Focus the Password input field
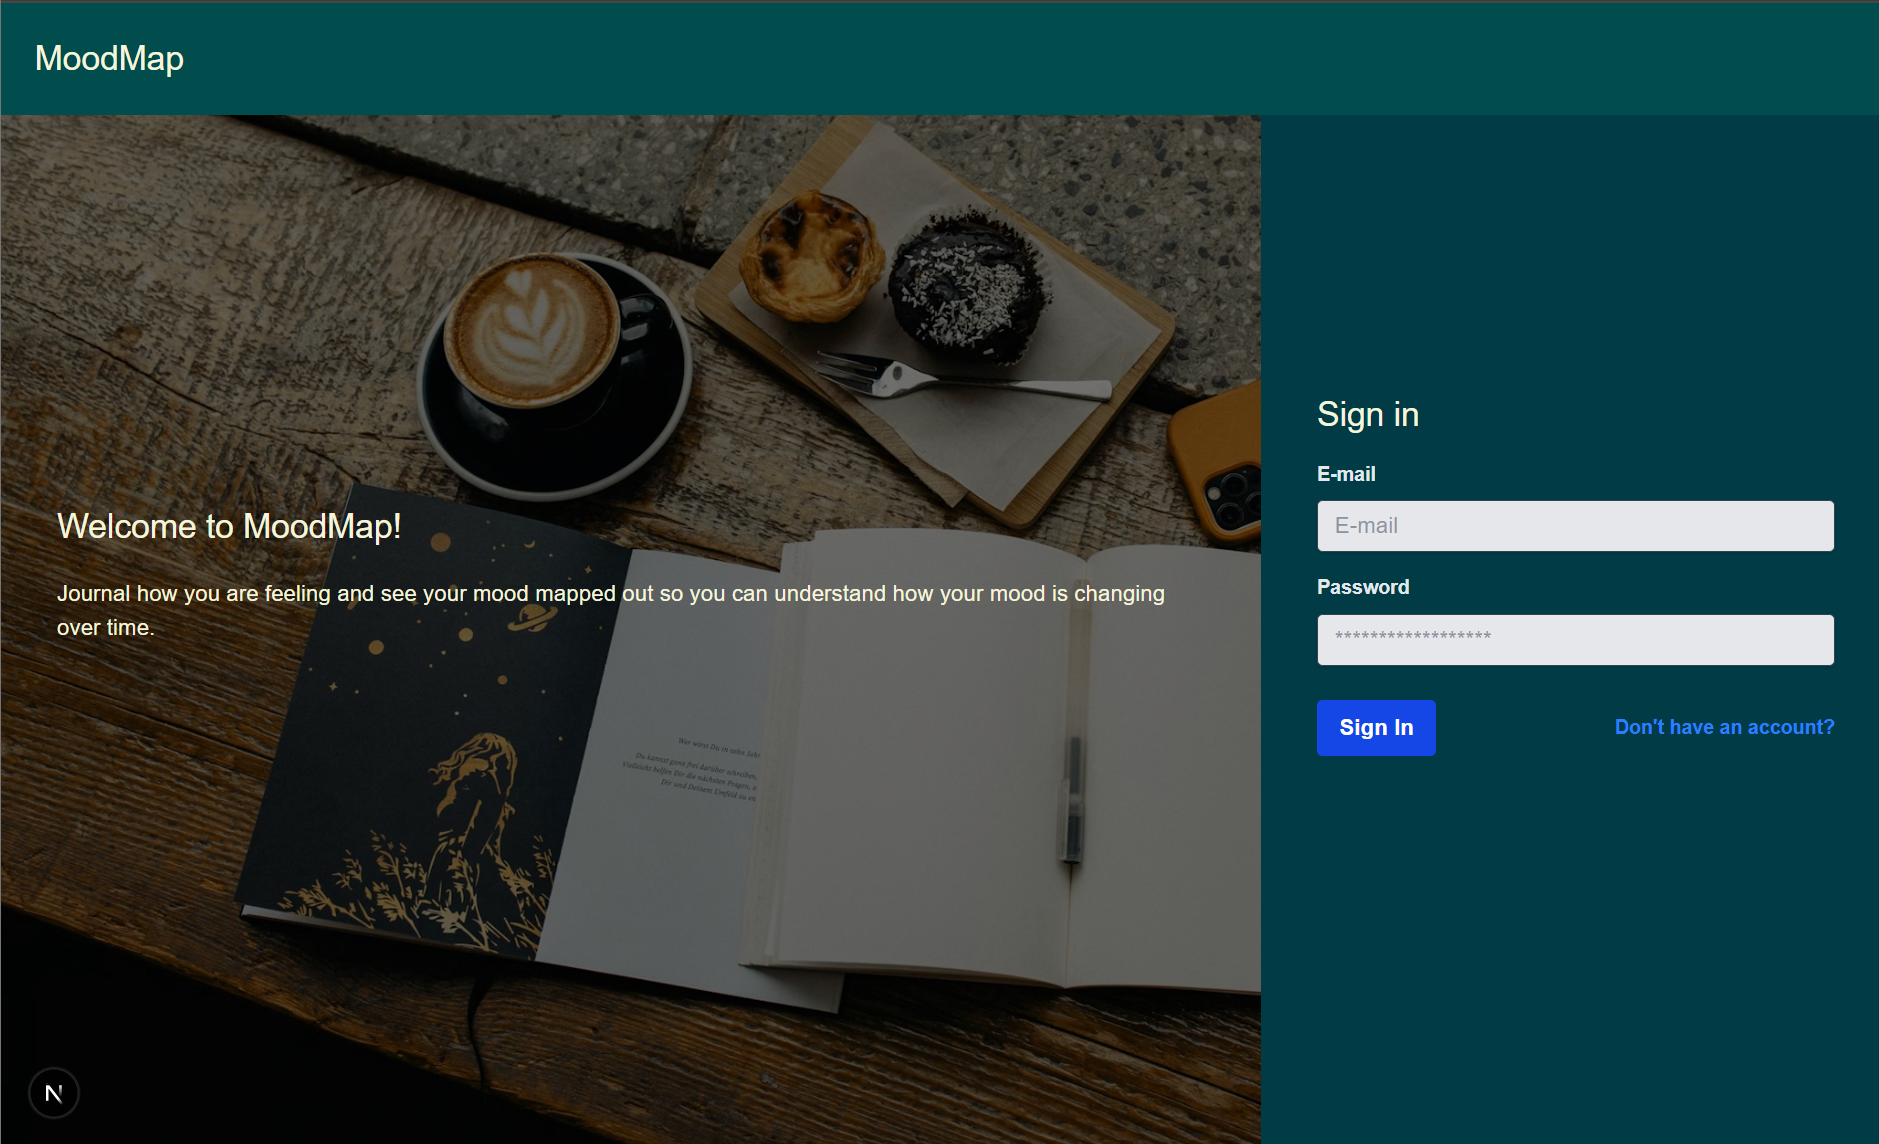The width and height of the screenshot is (1879, 1144). [x=1575, y=640]
